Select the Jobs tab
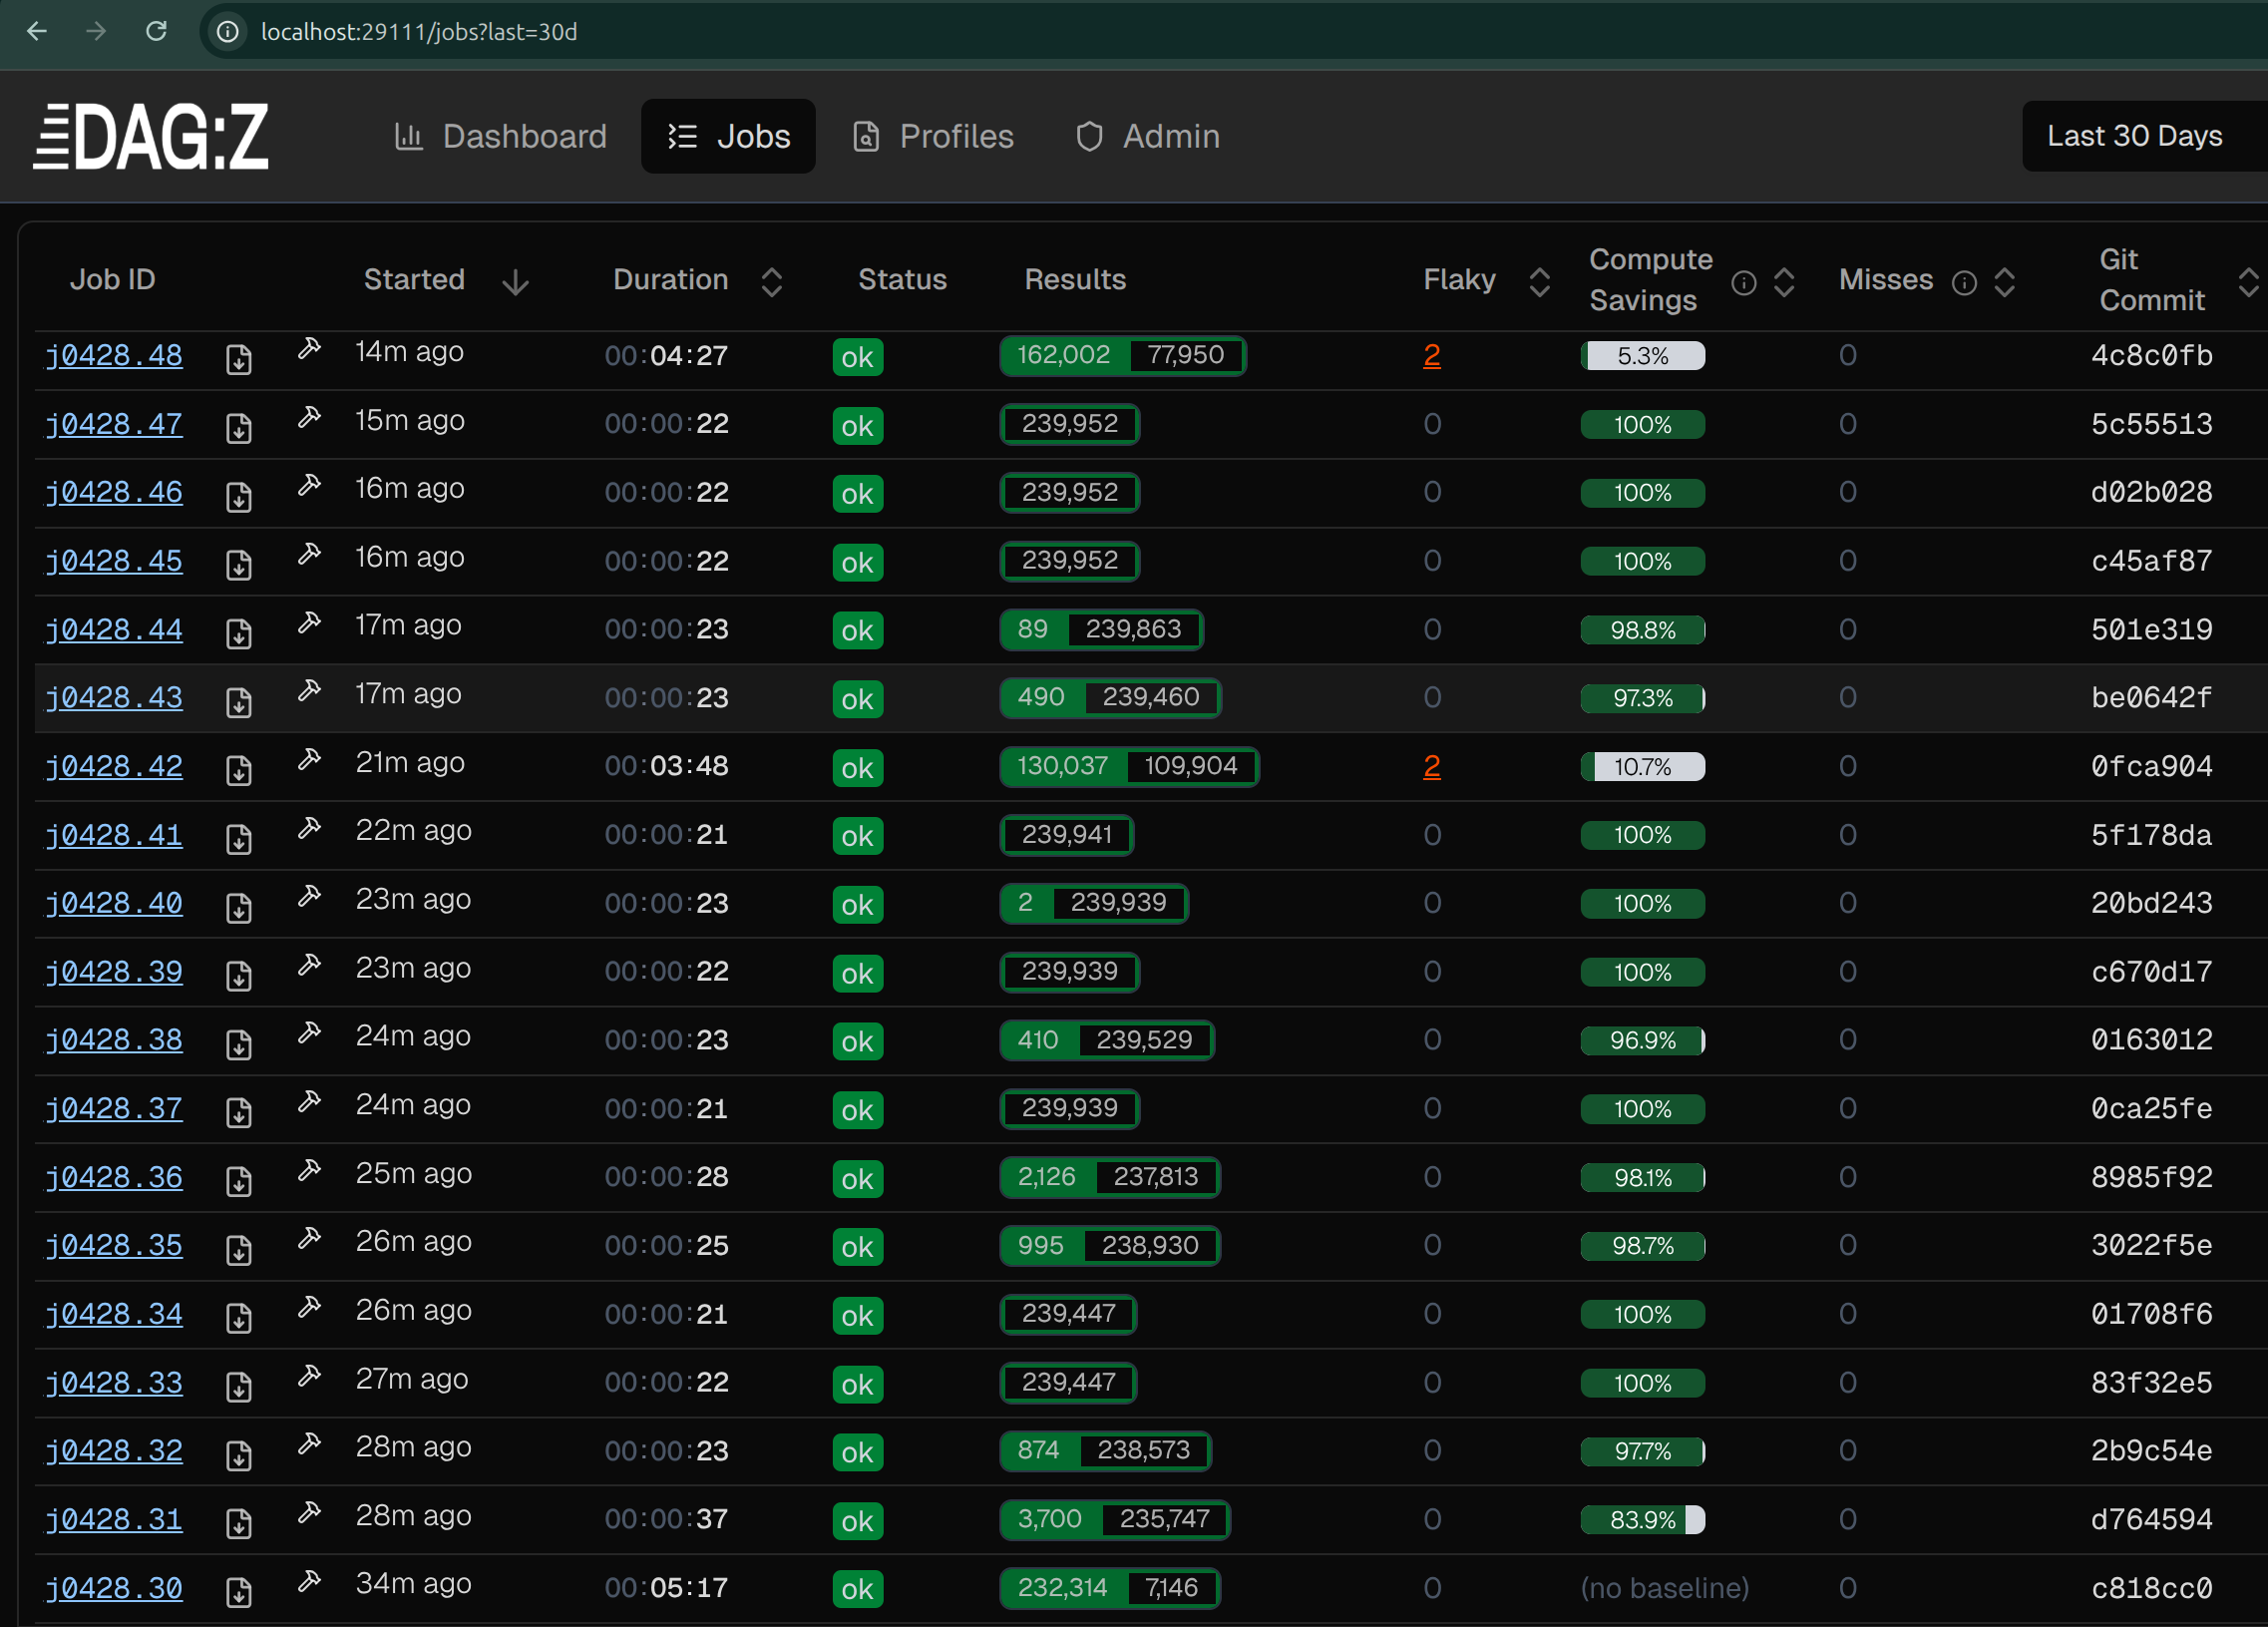 coord(728,136)
